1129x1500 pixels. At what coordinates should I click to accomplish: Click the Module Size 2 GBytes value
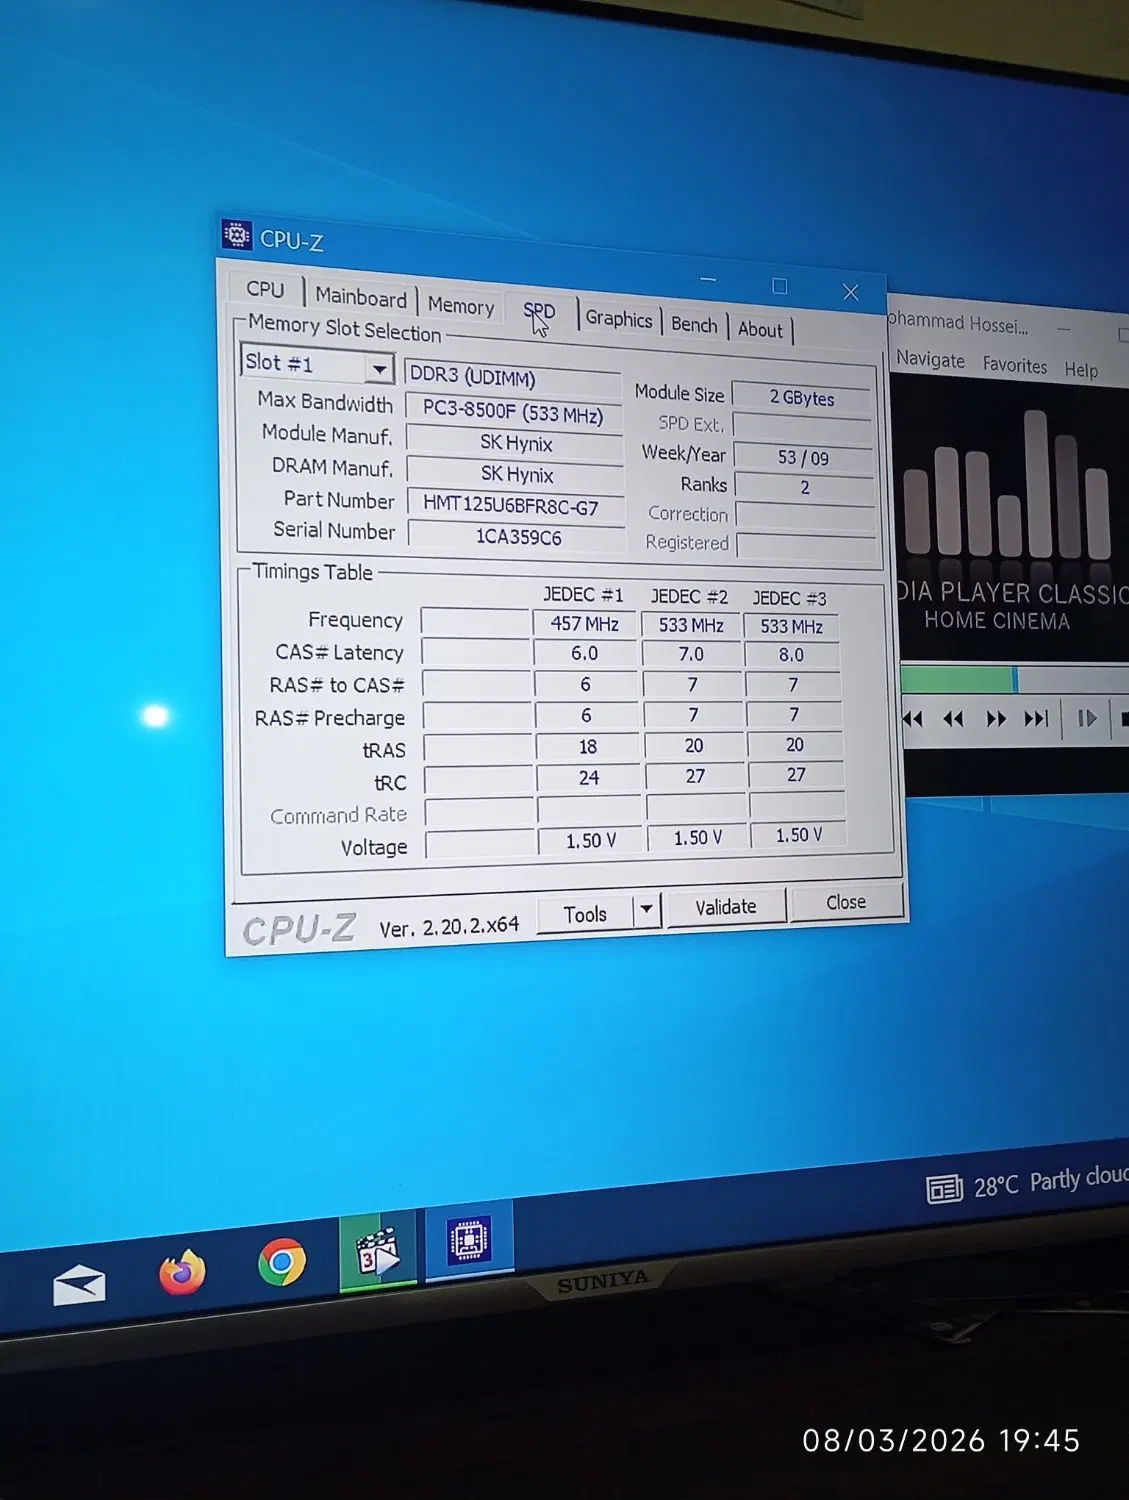[x=803, y=398]
